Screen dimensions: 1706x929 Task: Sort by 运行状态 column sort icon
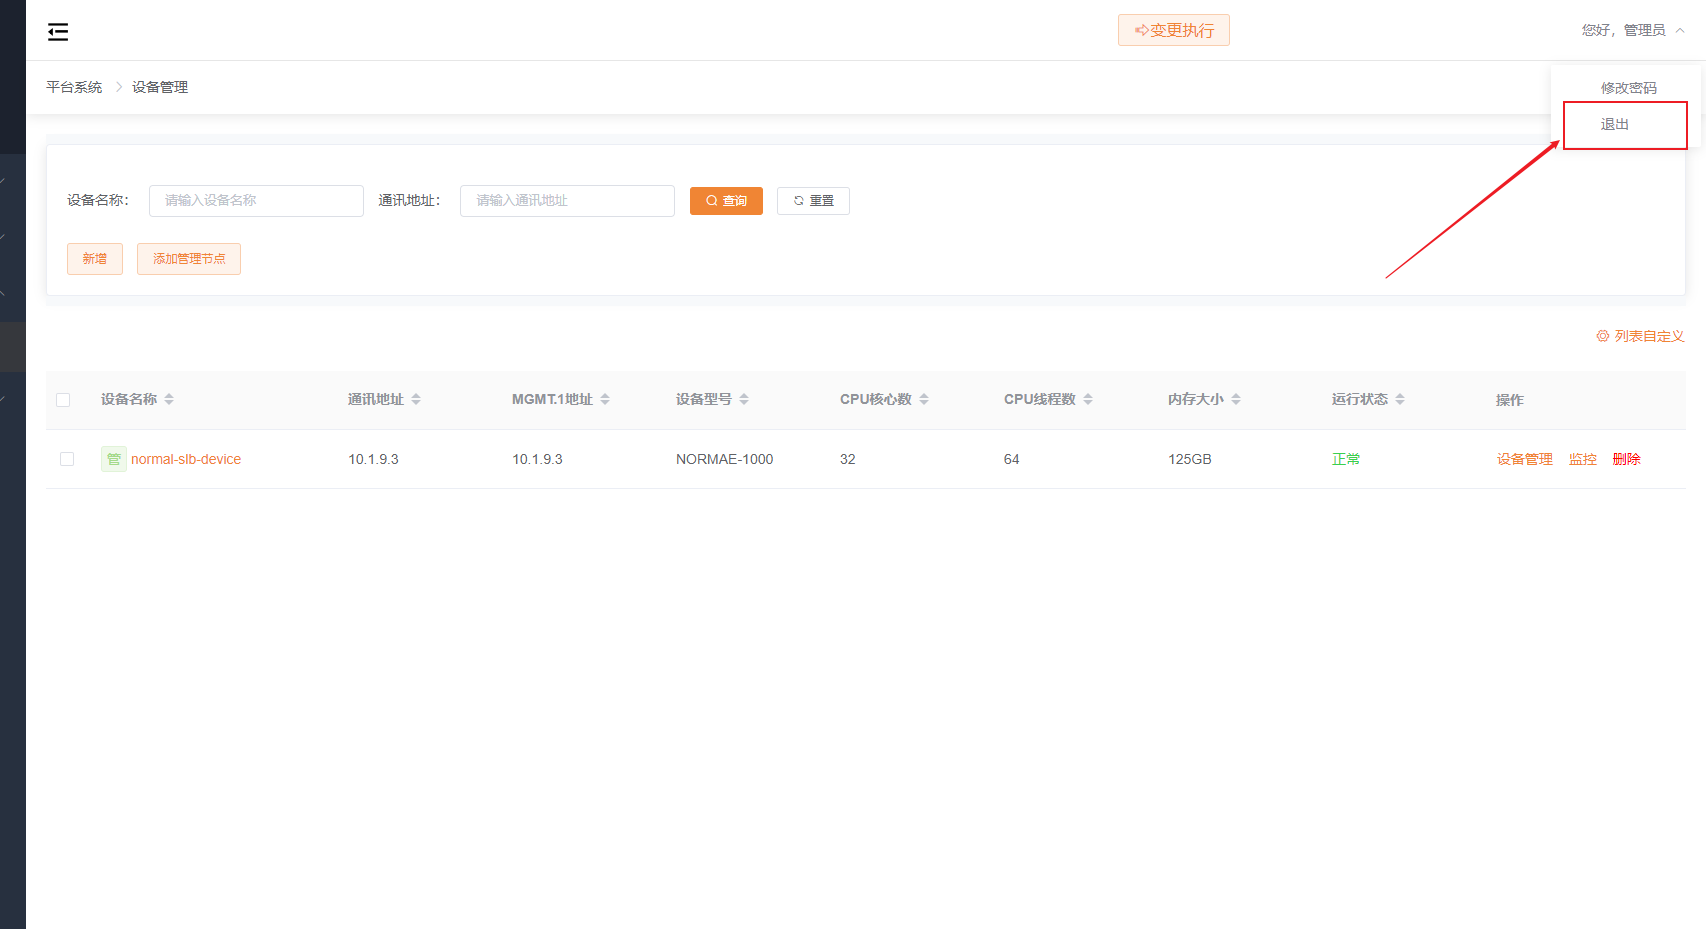tap(1400, 399)
